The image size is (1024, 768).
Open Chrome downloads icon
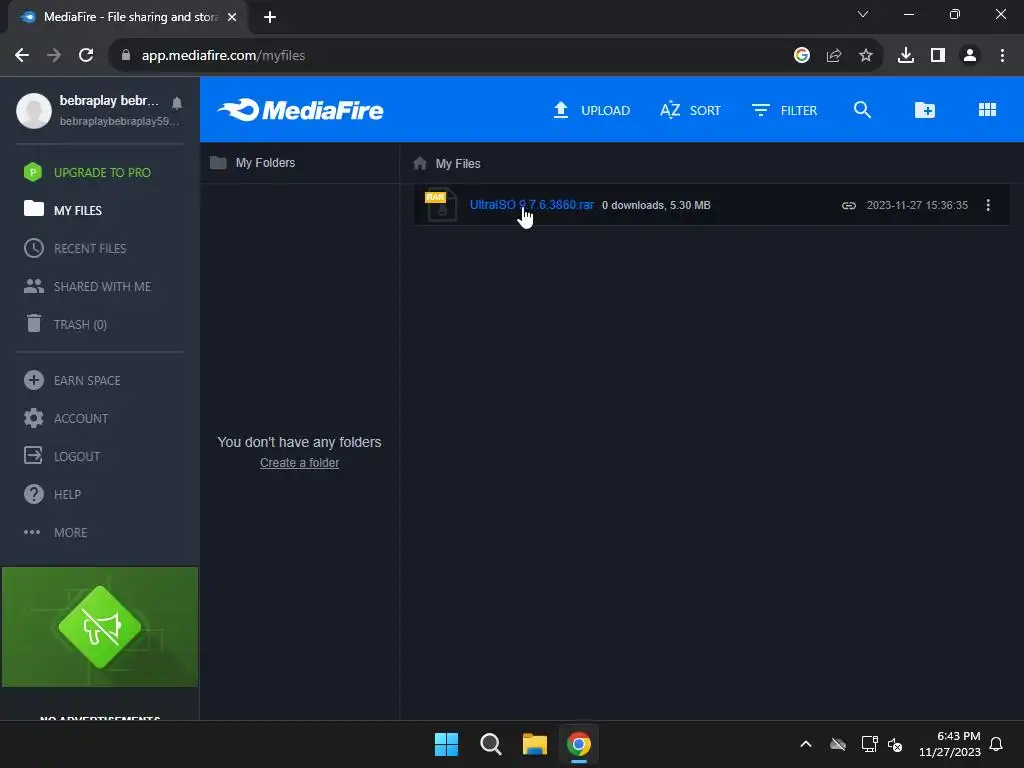point(905,56)
